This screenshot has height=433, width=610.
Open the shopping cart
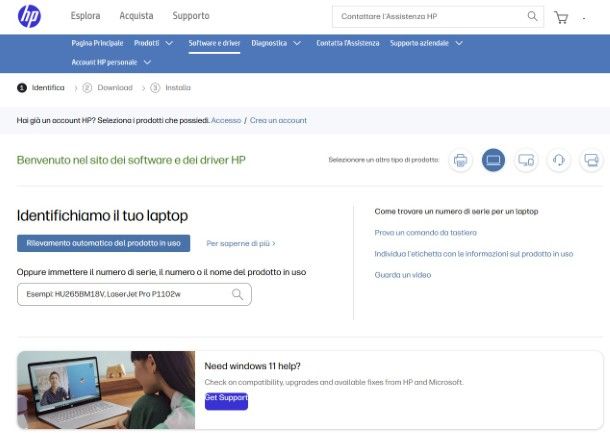tap(561, 17)
